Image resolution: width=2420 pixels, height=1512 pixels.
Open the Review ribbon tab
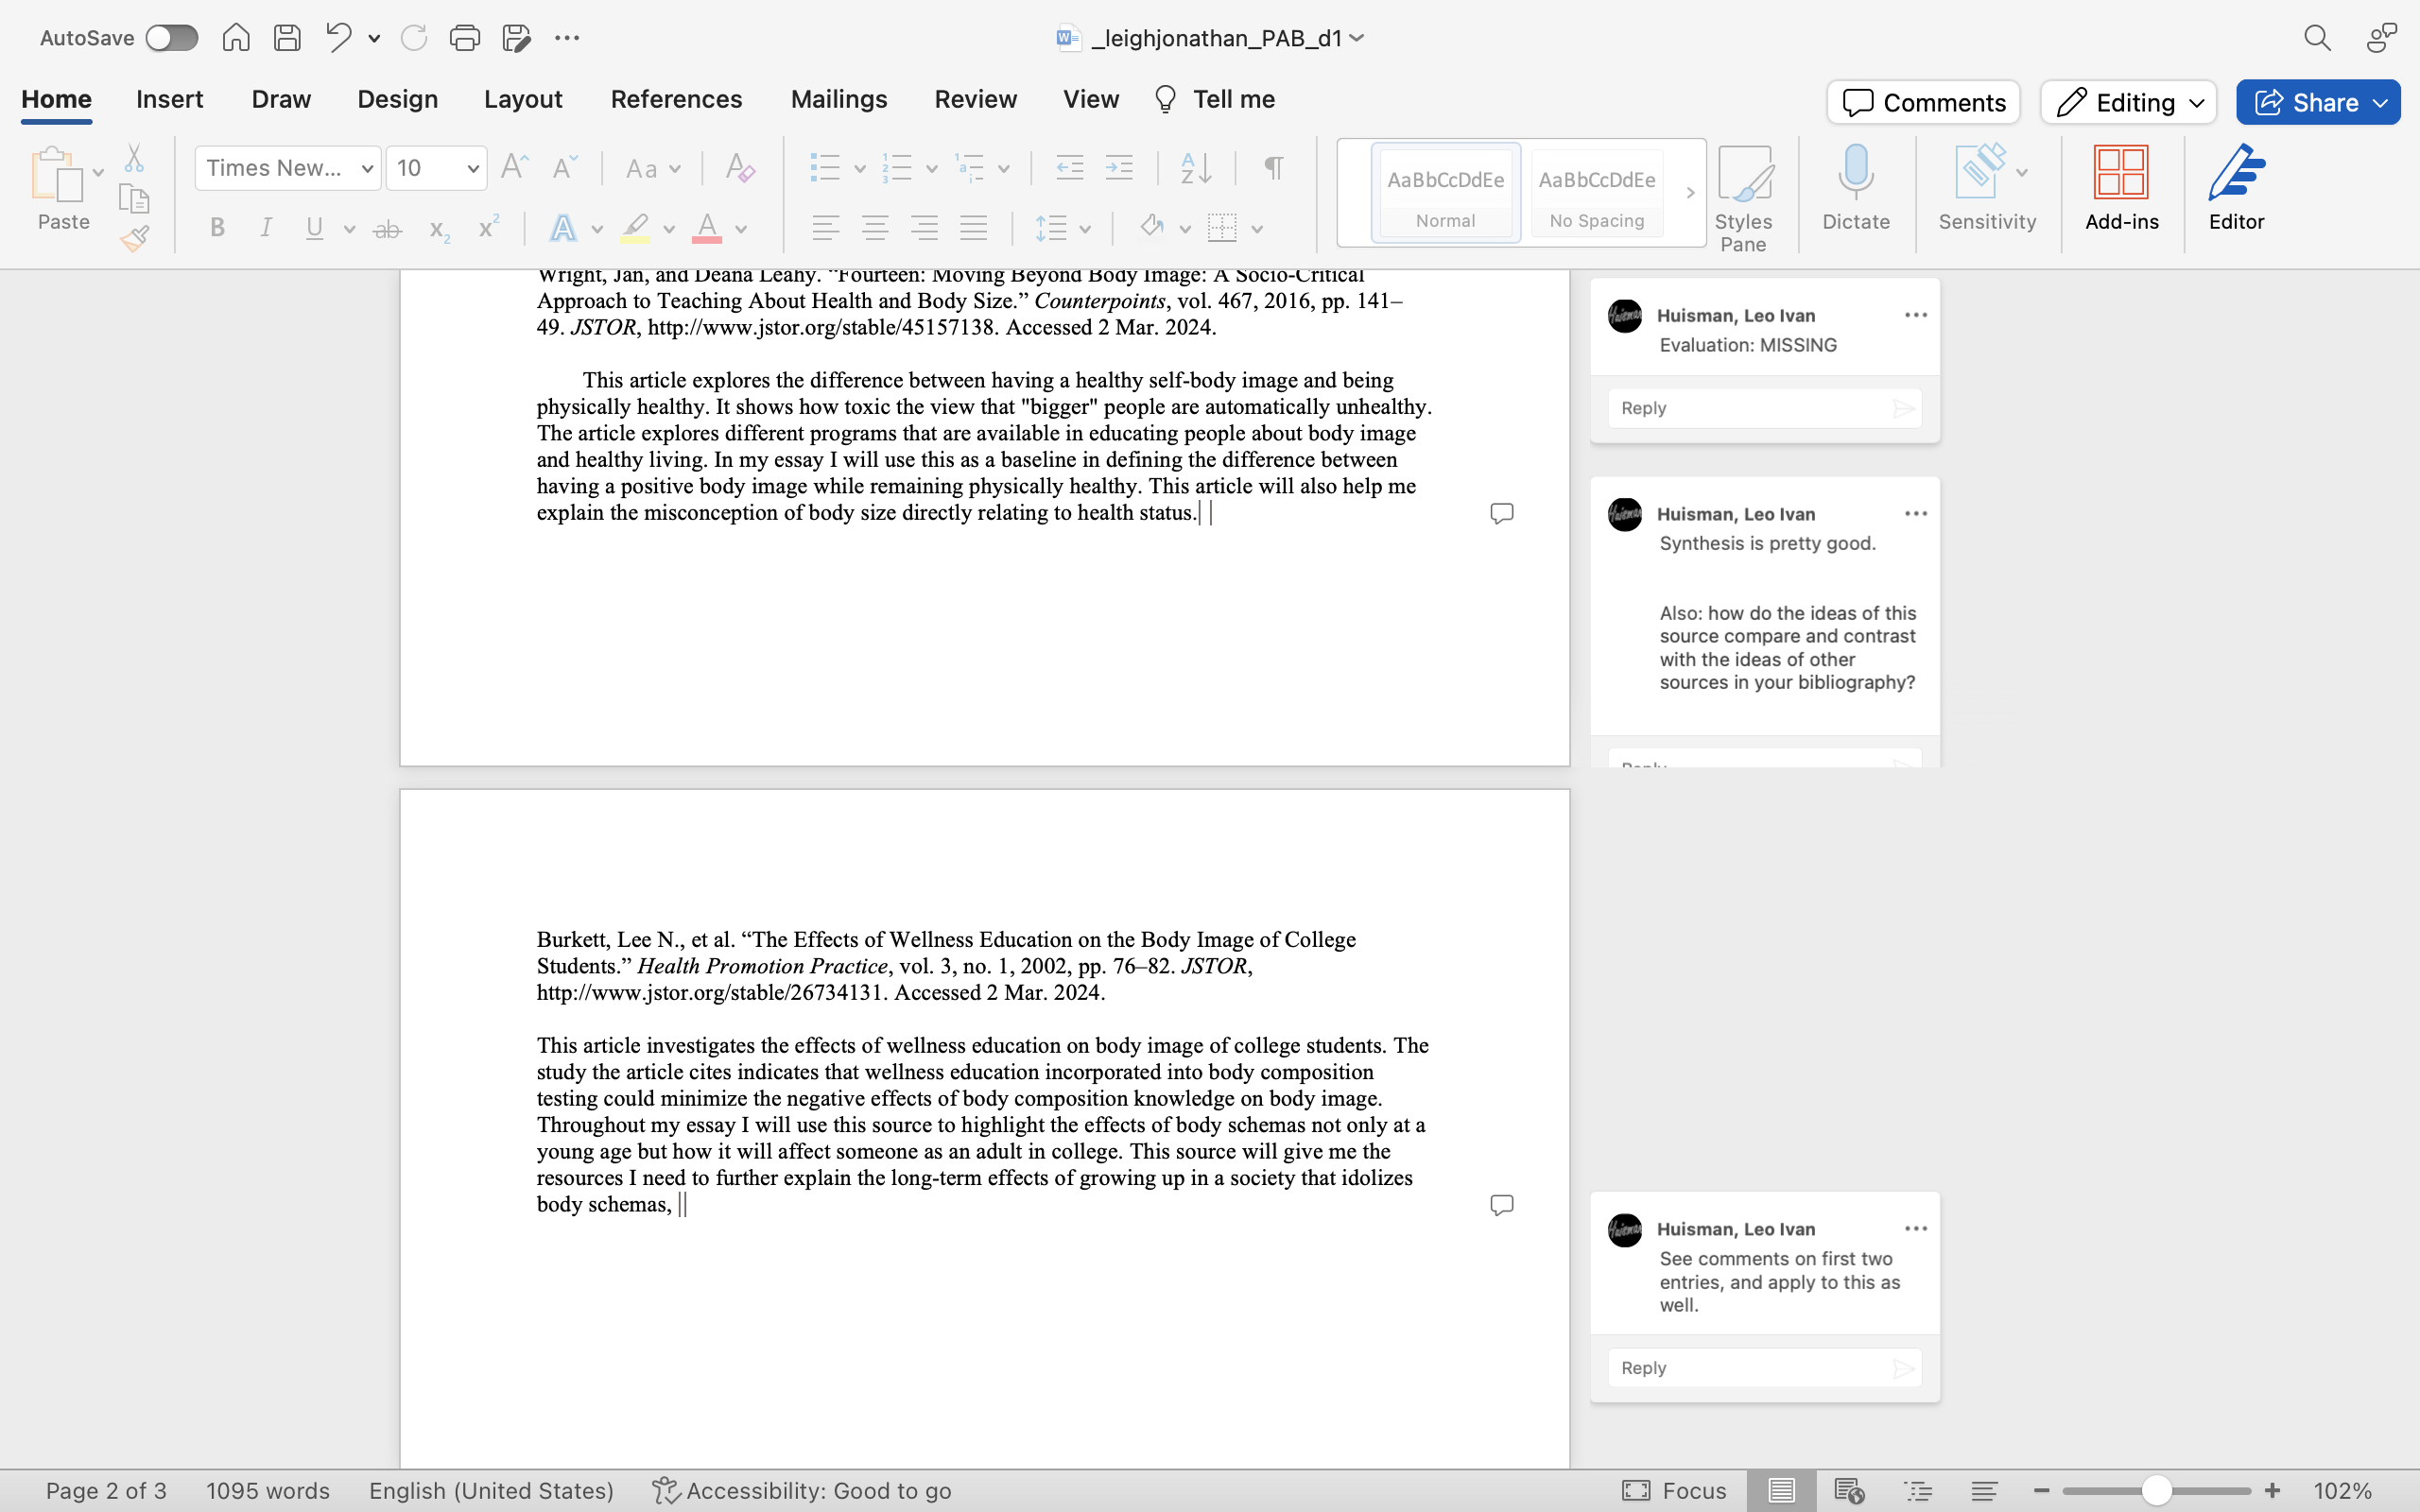click(975, 99)
